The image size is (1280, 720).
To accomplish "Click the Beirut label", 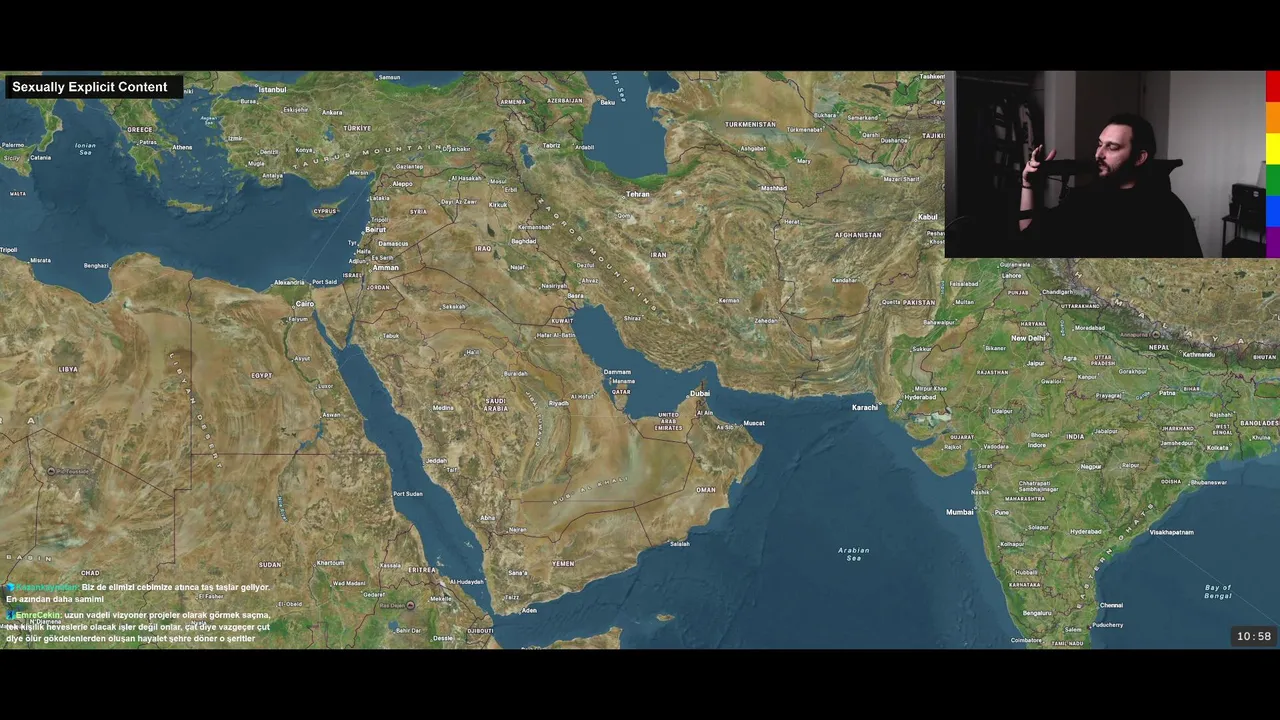I will point(375,229).
